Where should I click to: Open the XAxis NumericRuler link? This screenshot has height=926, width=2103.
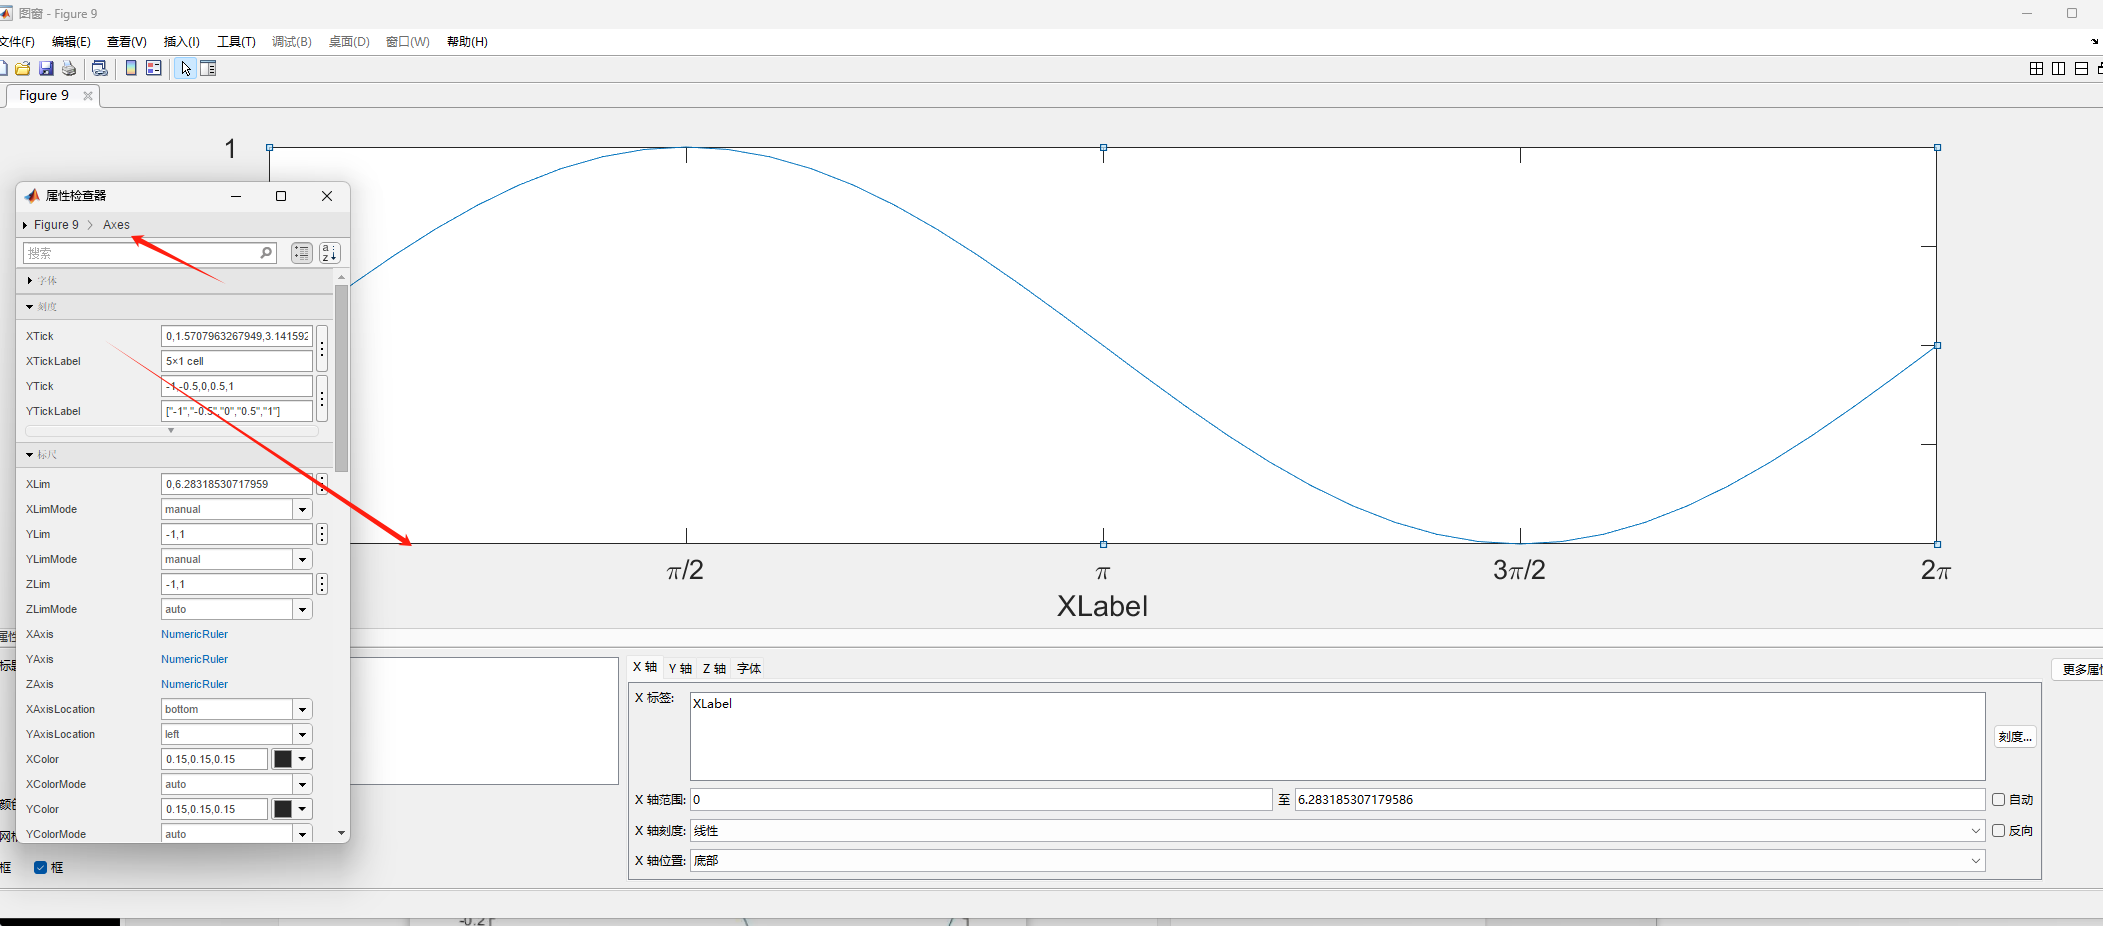[194, 634]
